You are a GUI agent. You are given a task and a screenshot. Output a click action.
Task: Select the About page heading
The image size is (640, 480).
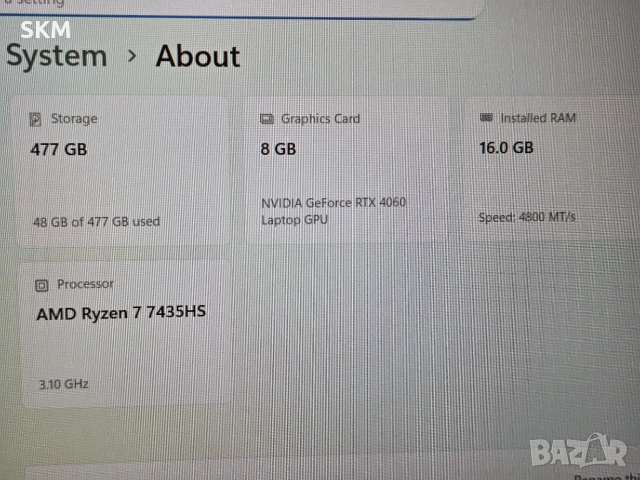click(x=198, y=56)
